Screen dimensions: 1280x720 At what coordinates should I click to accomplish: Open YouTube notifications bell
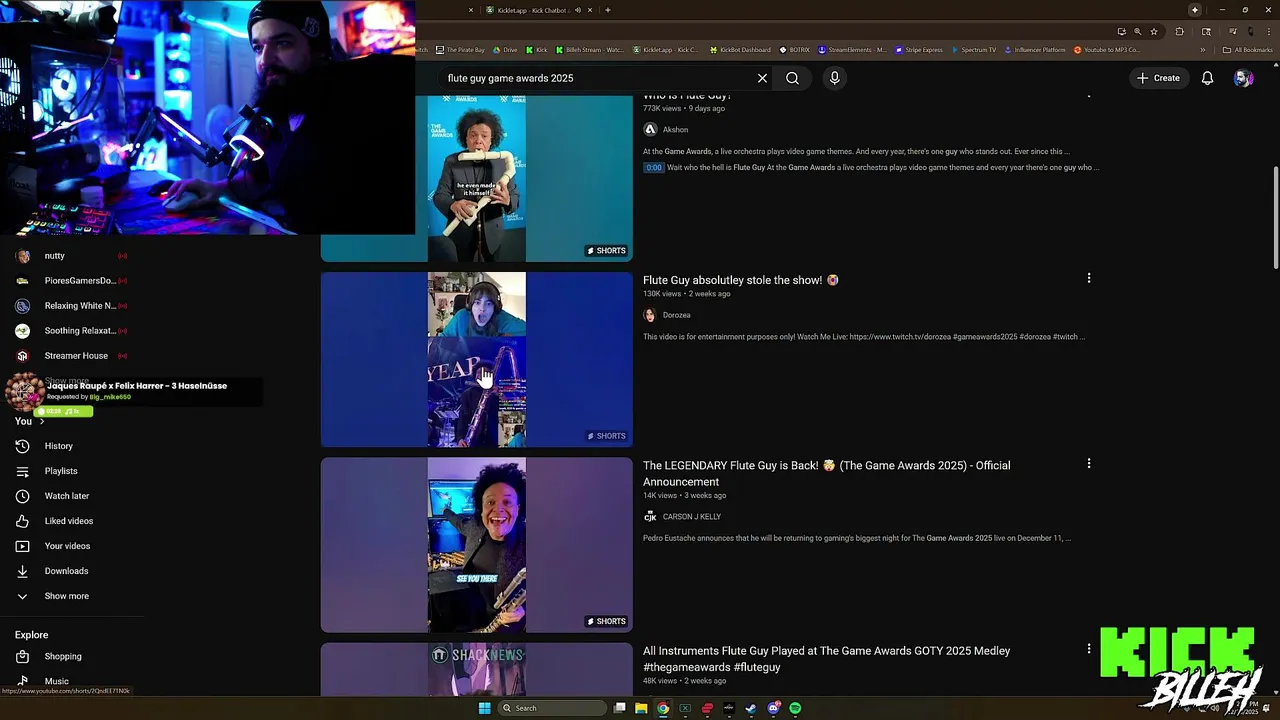tap(1207, 78)
